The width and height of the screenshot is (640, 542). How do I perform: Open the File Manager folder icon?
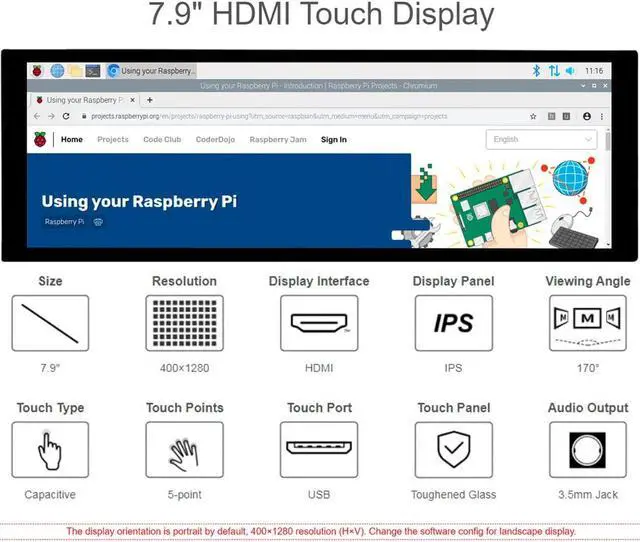[x=75, y=71]
